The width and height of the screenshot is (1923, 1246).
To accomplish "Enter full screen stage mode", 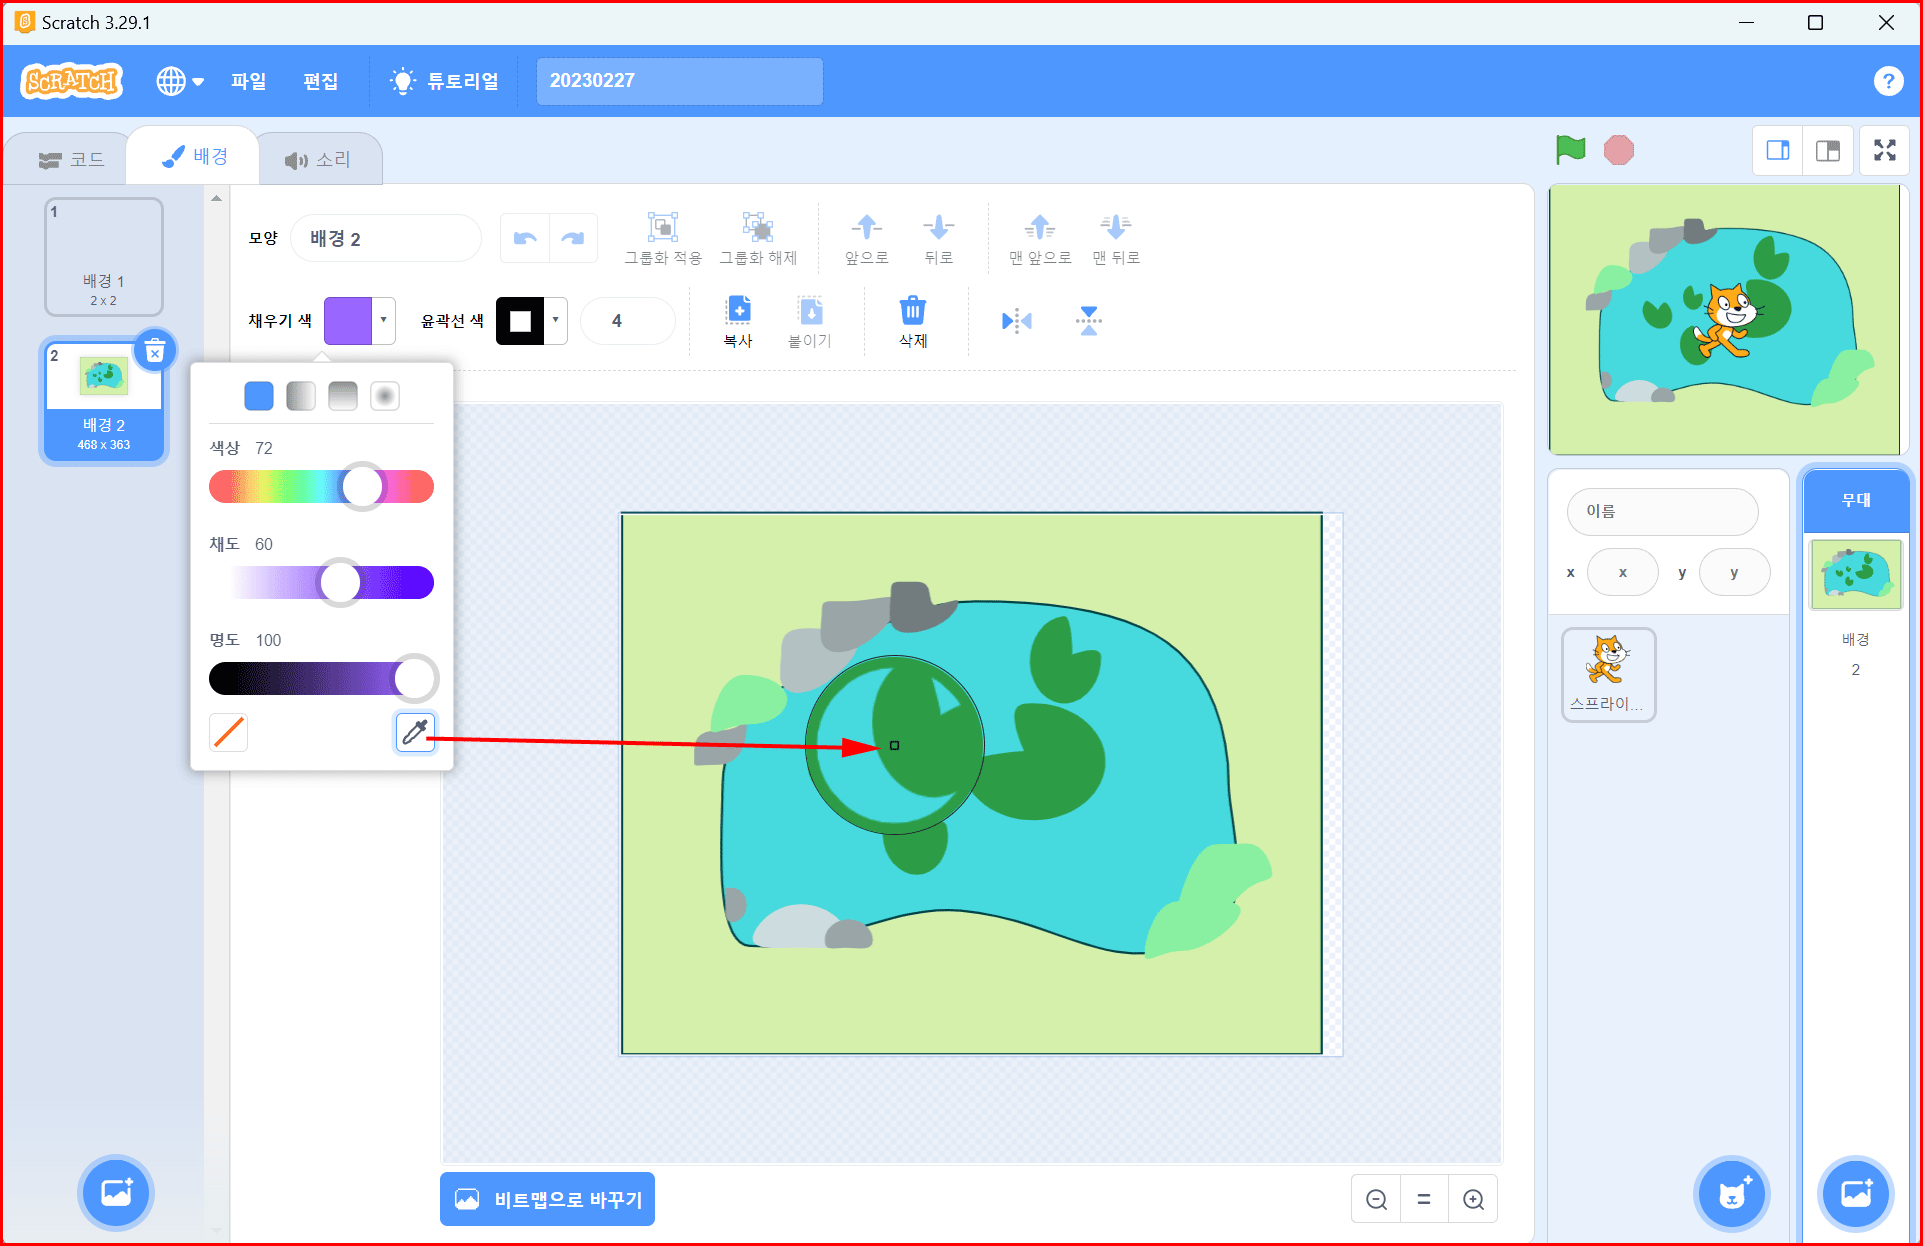I will 1884,150.
